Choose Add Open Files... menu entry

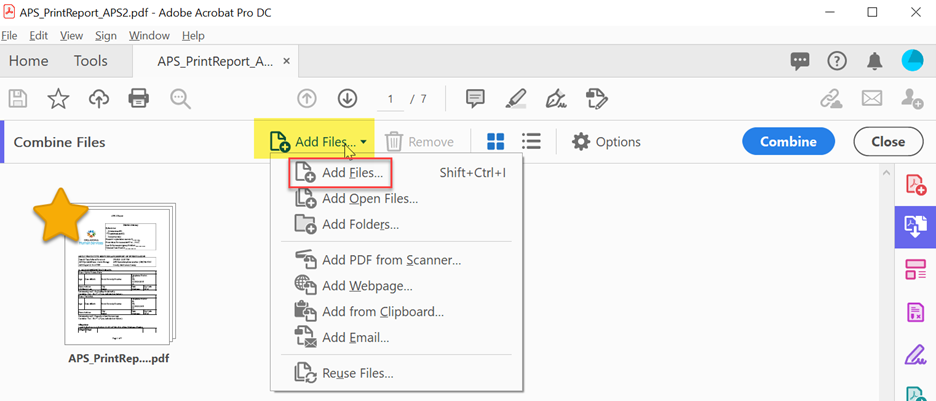397,199
